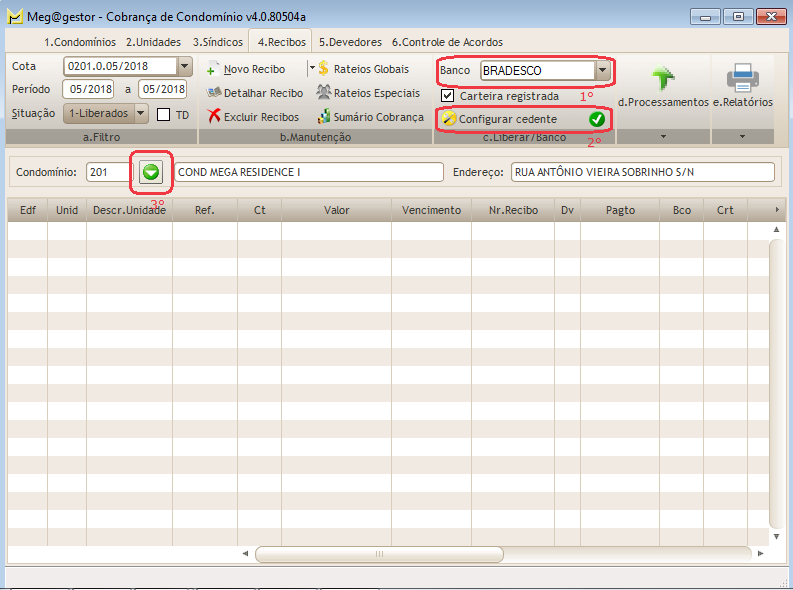Click the Endereço text field
Screen dimensions: 793x590
[x=642, y=172]
